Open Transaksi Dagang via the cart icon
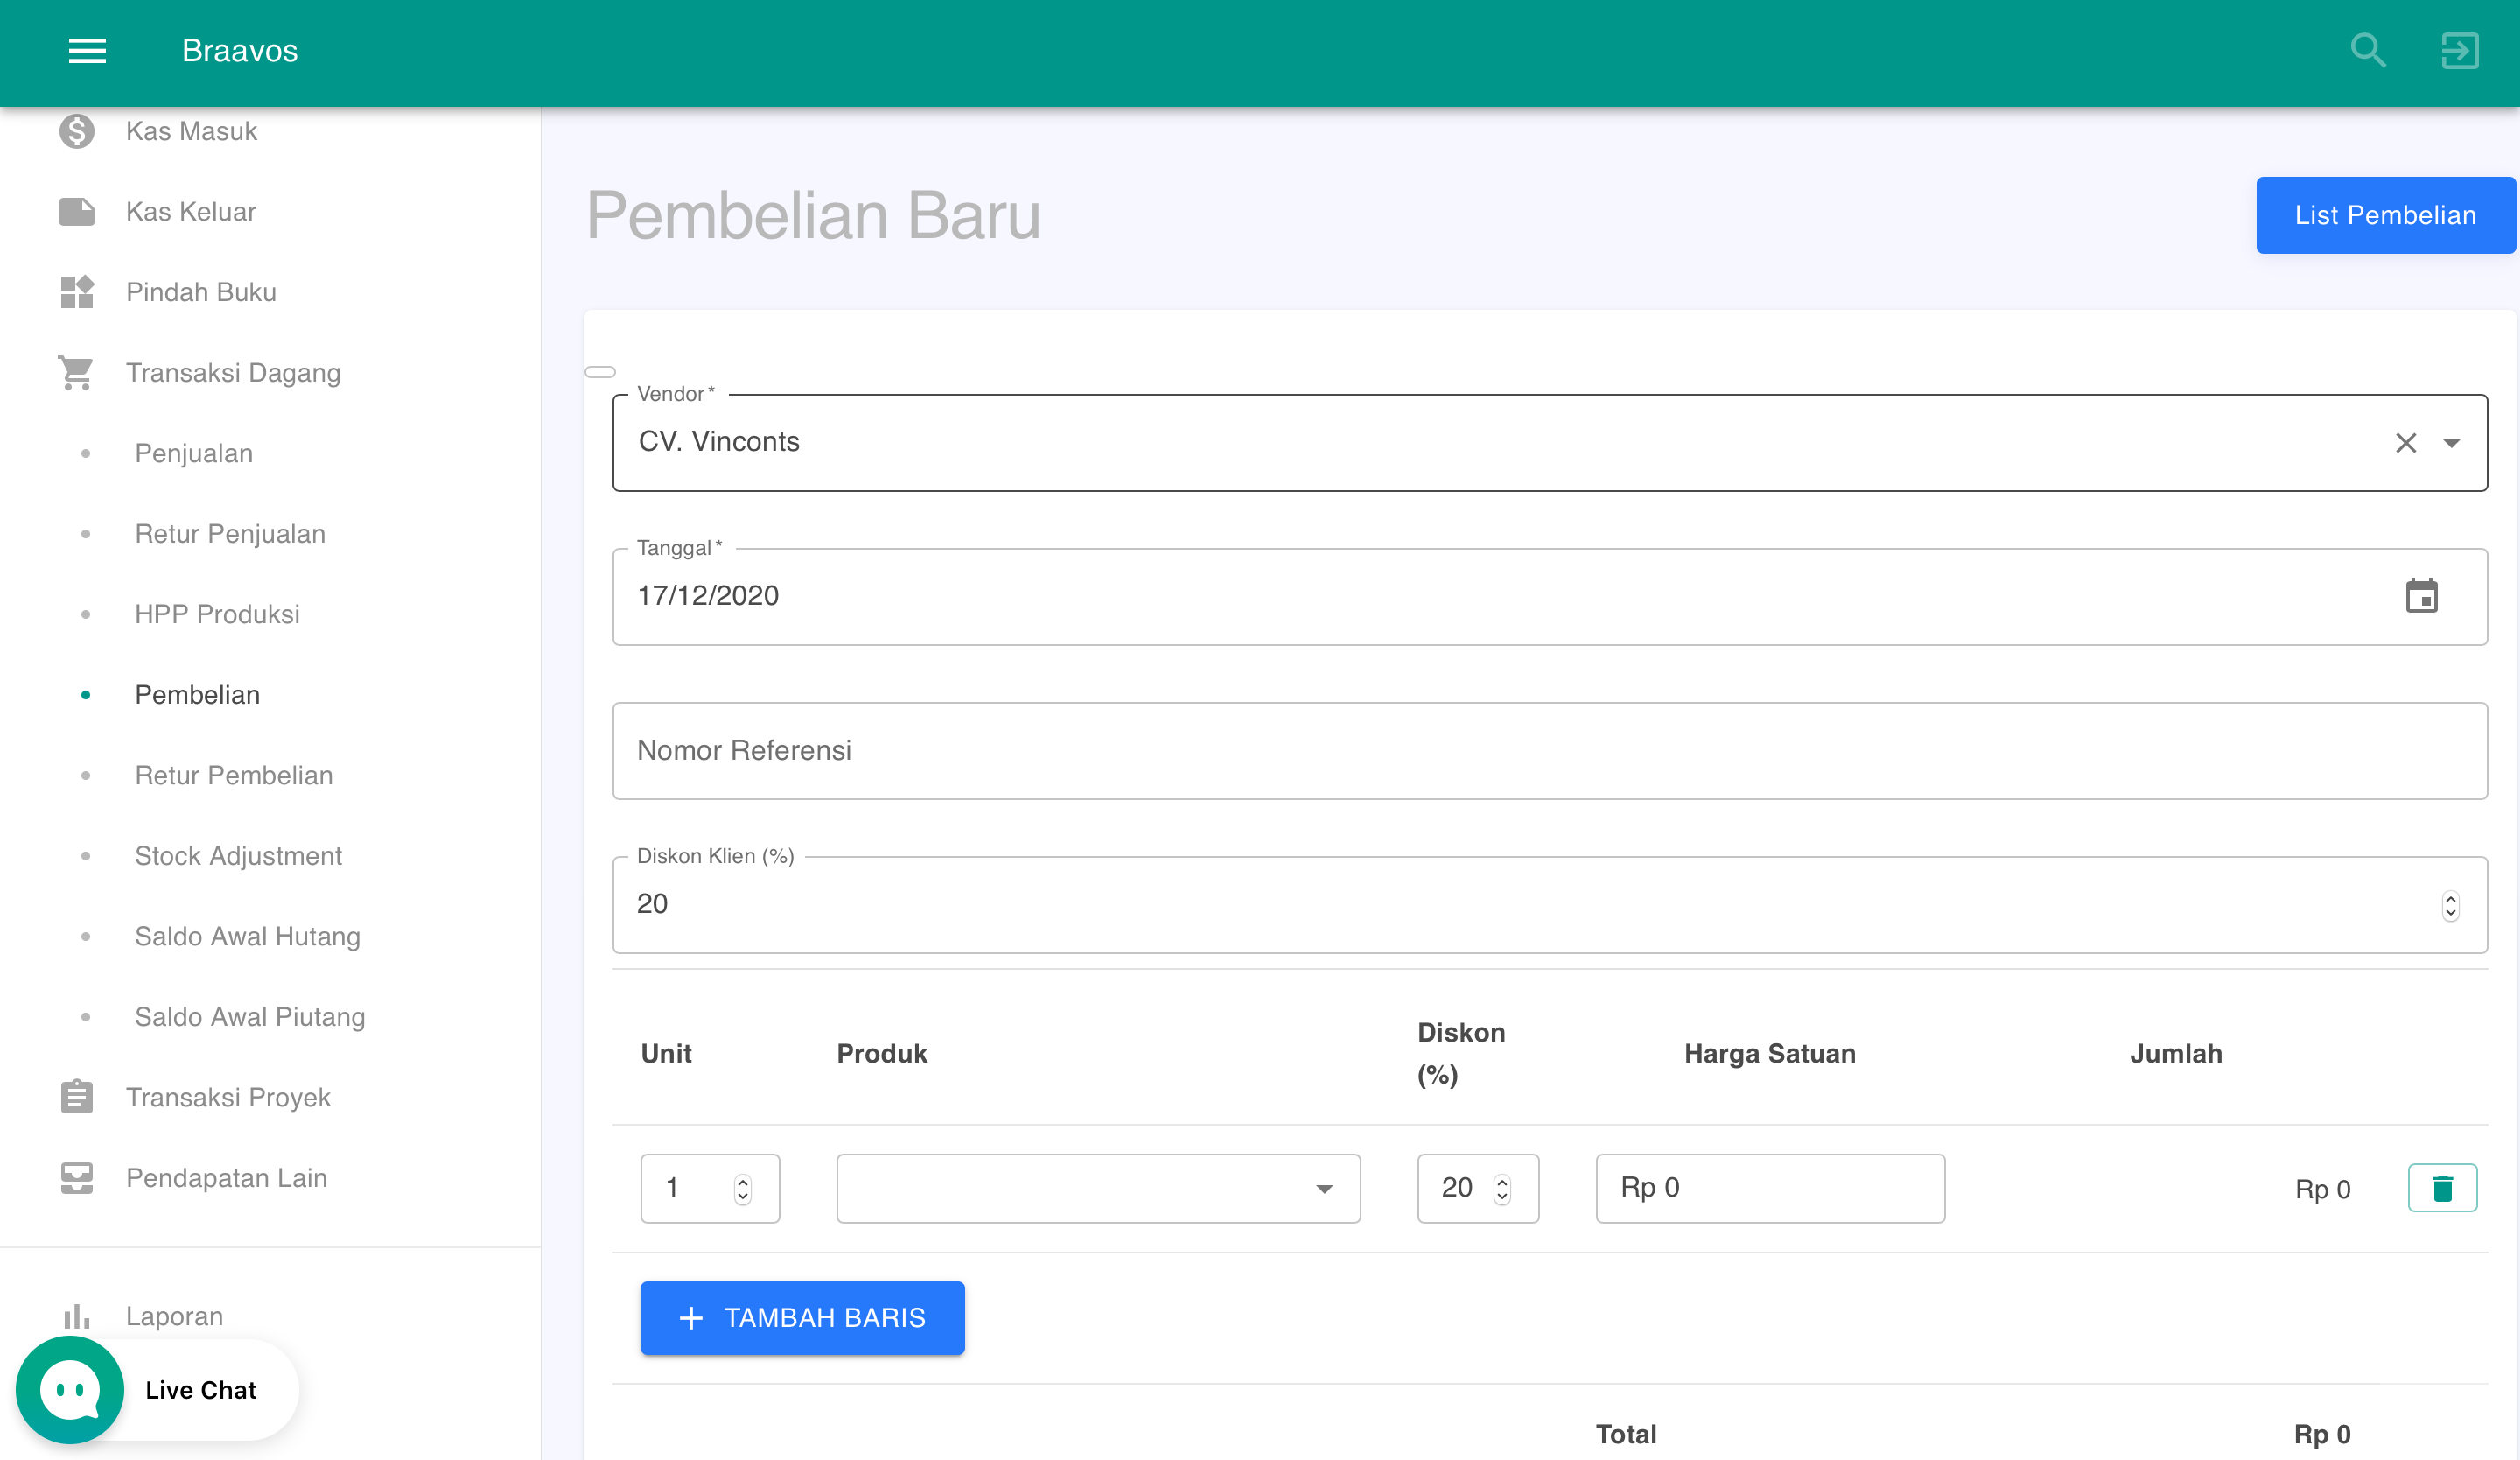Viewport: 2520px width, 1460px height. pyautogui.click(x=76, y=372)
